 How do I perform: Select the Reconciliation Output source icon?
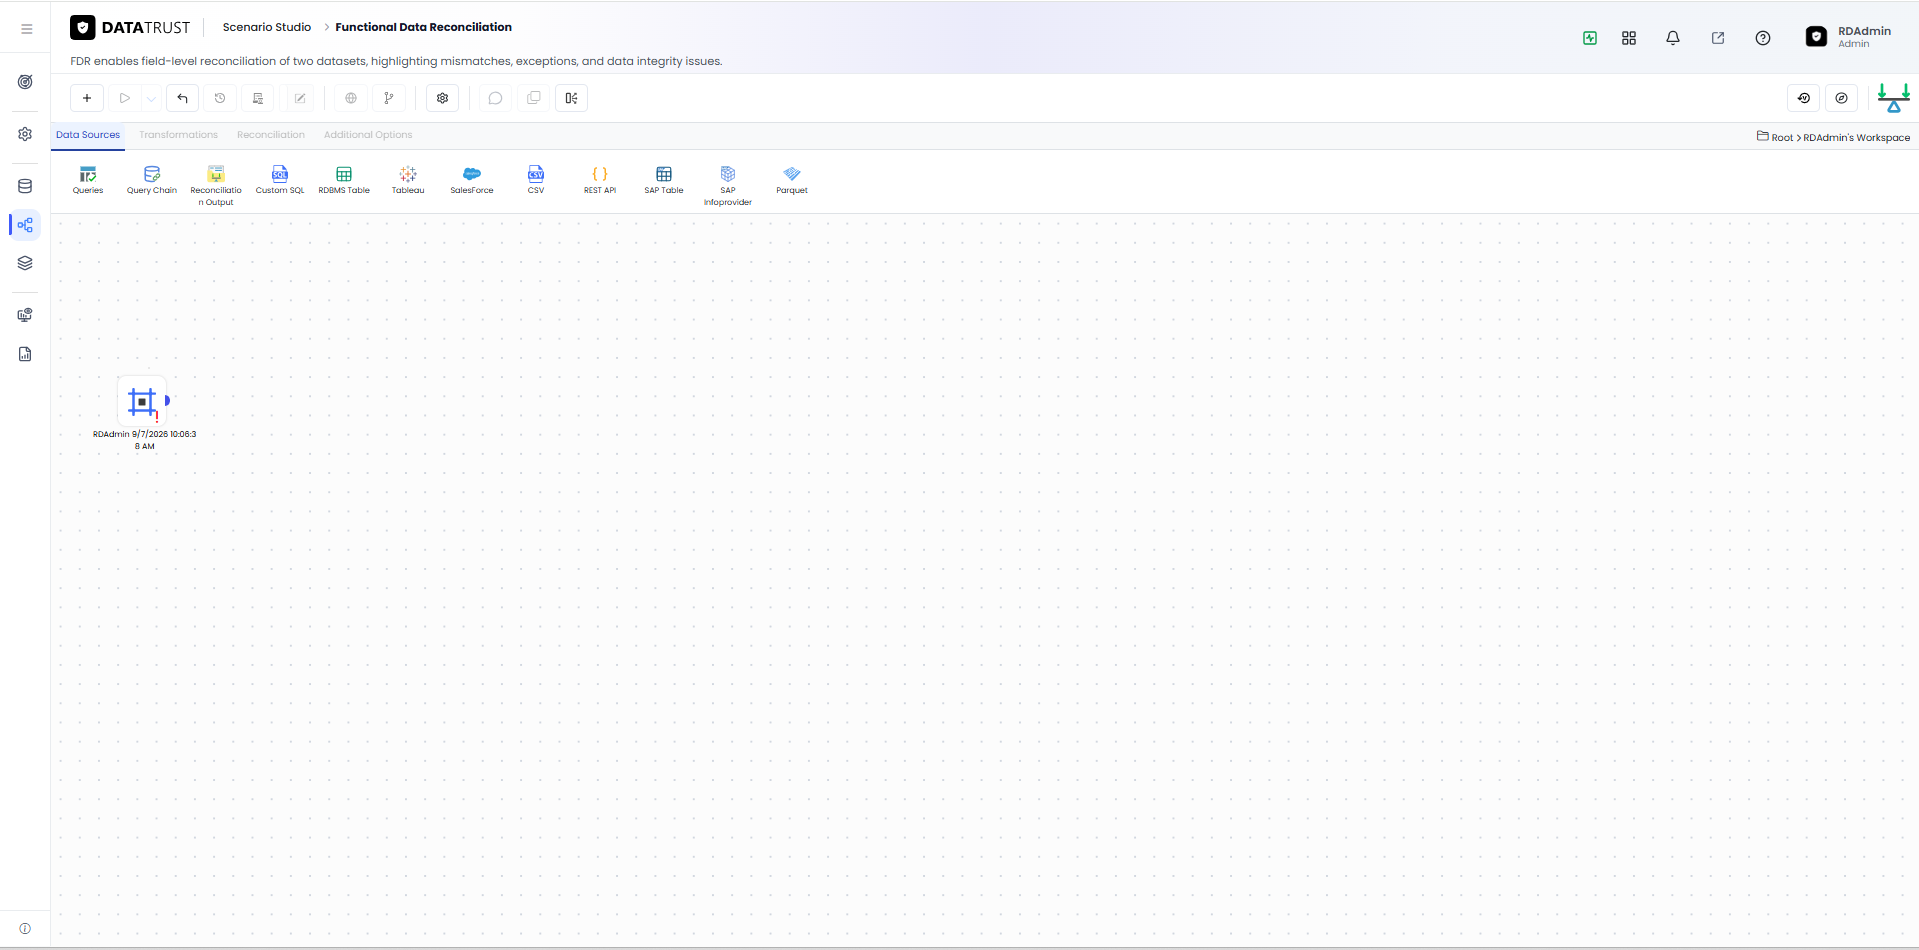click(x=216, y=174)
